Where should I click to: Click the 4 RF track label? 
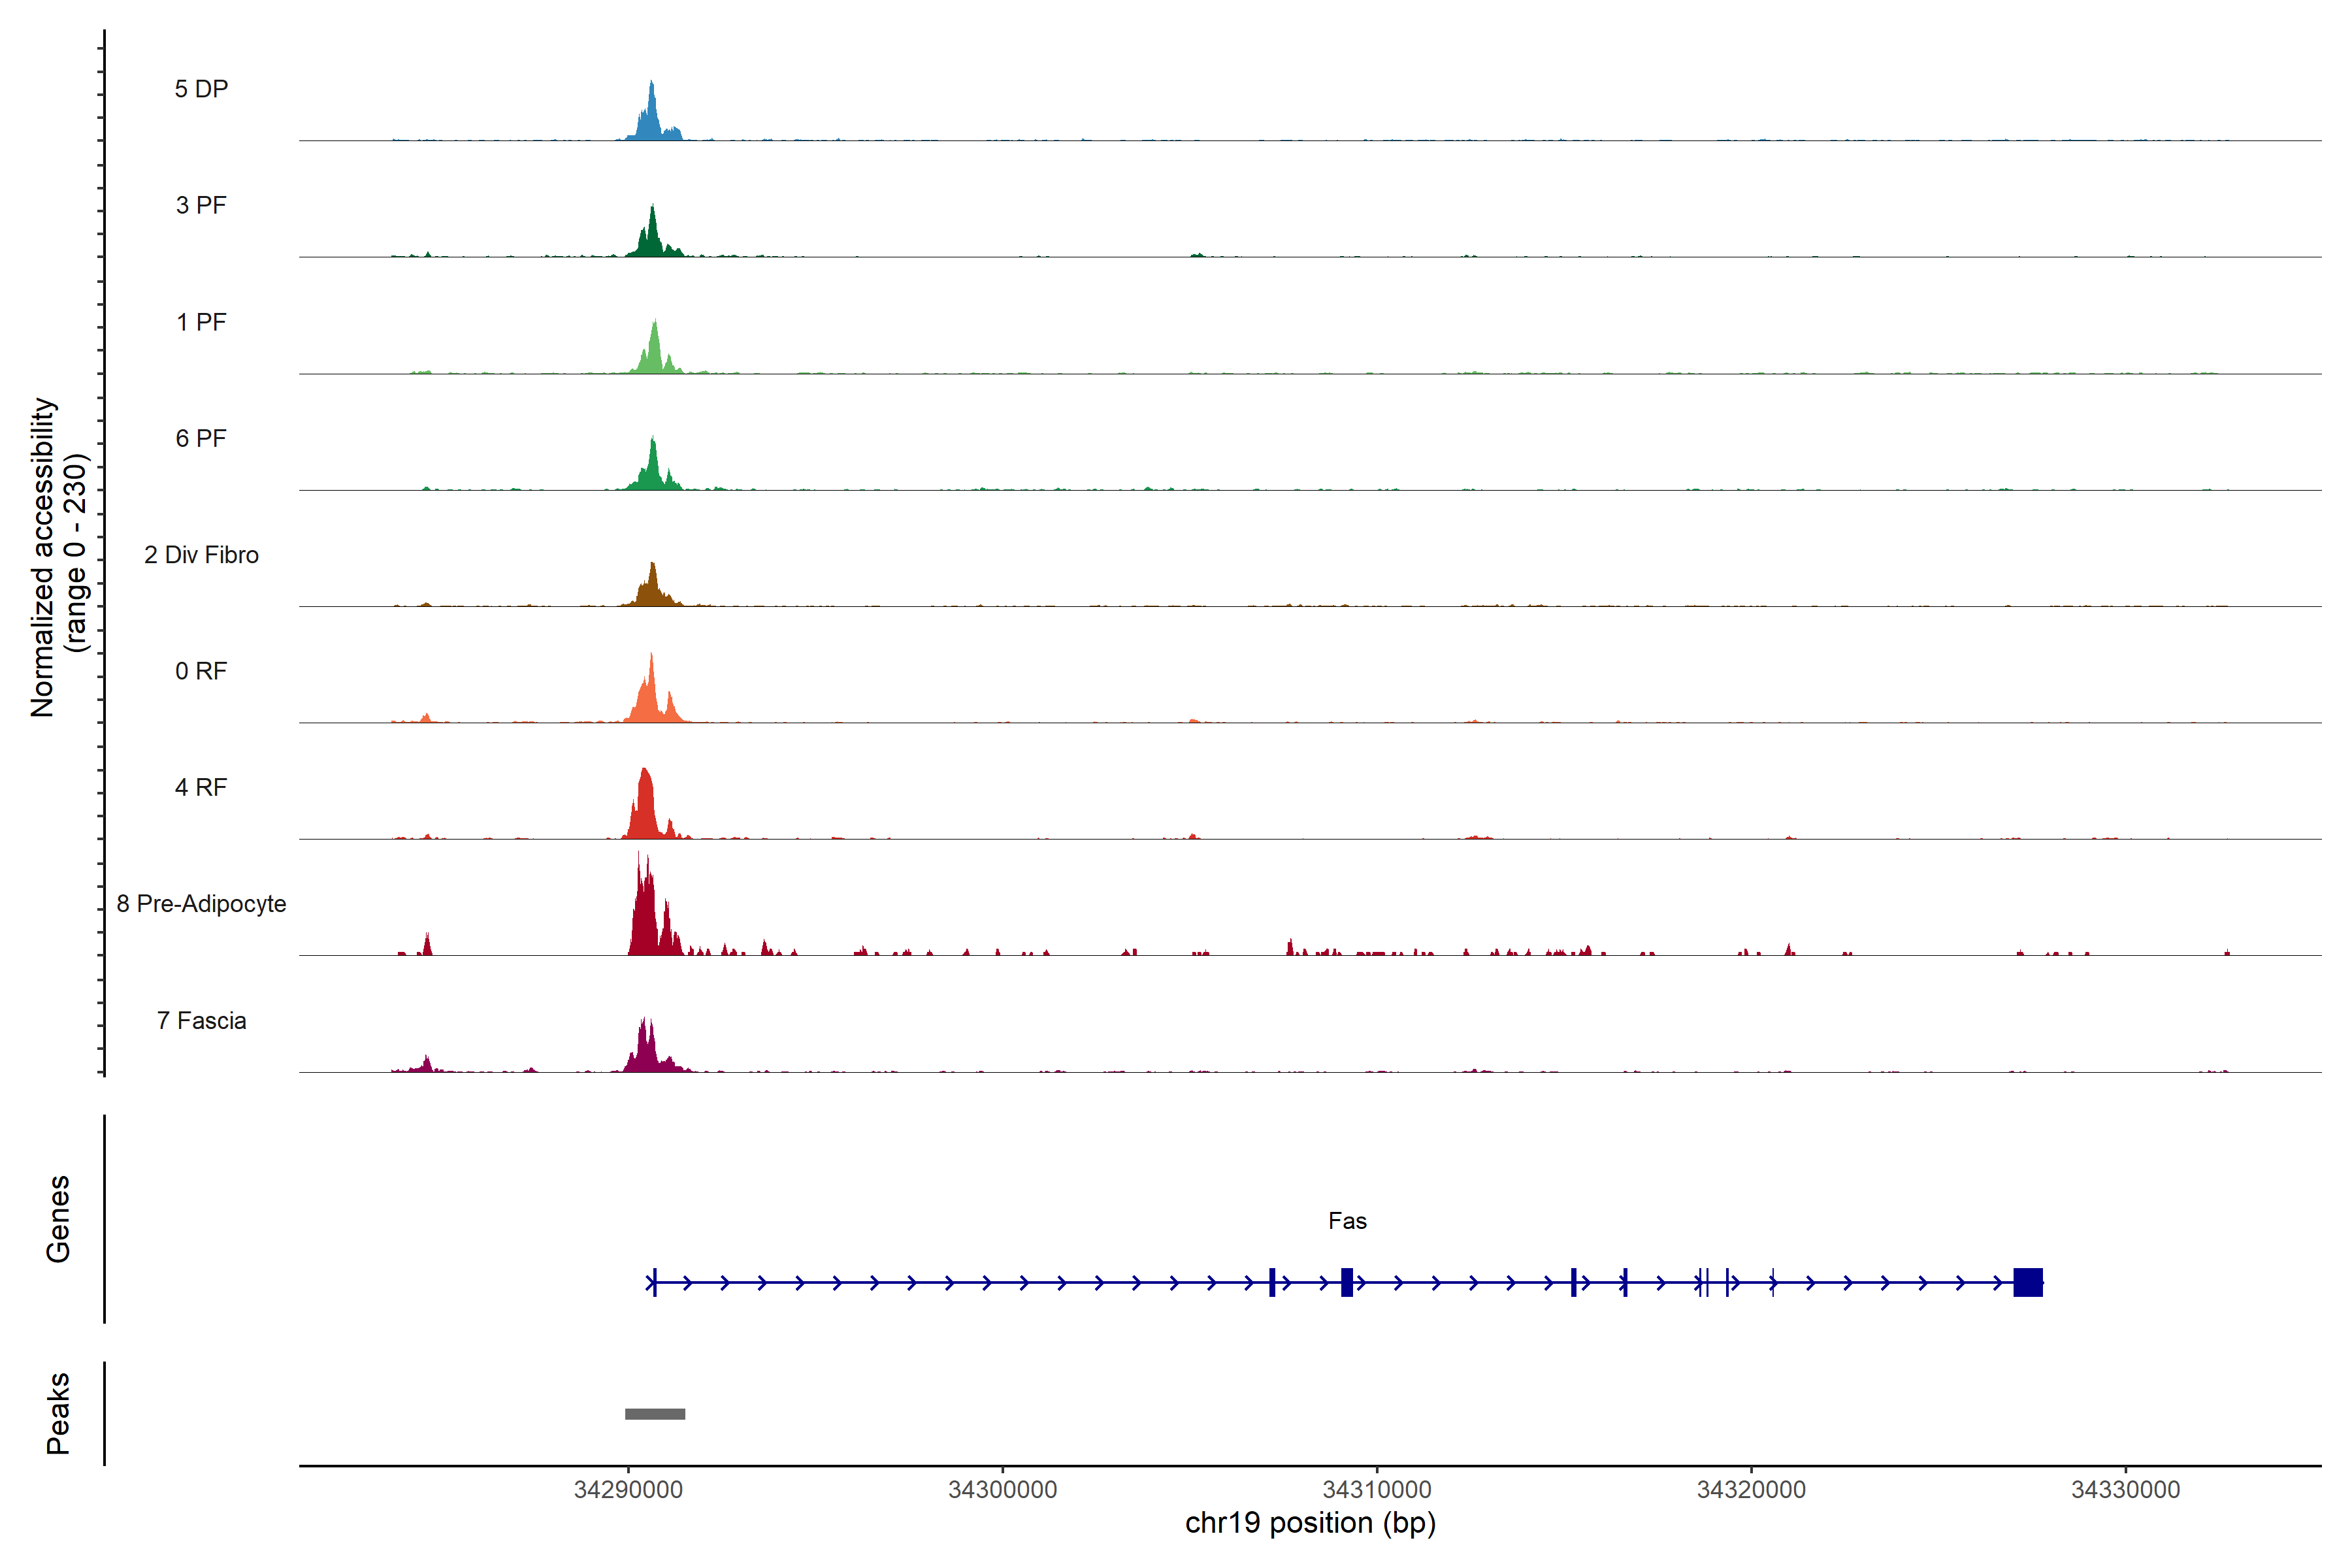point(201,787)
